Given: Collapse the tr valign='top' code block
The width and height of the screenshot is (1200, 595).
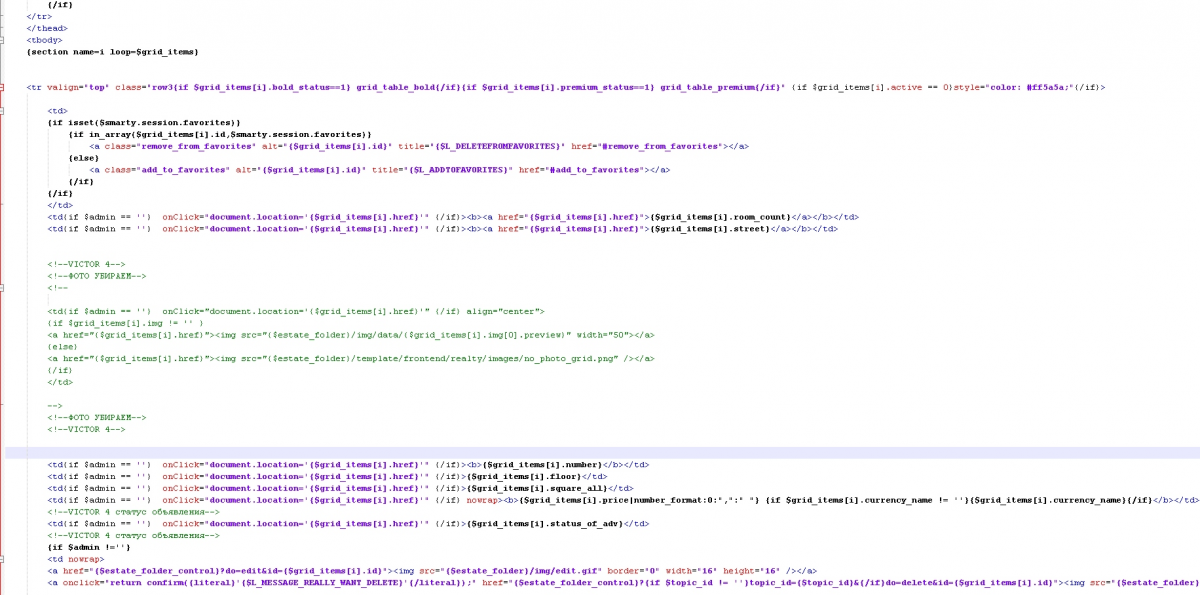Looking at the screenshot, I should 3,87.
